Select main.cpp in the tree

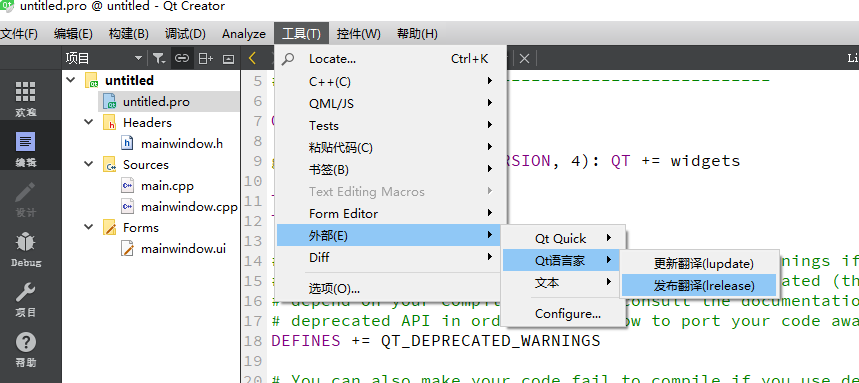click(167, 186)
